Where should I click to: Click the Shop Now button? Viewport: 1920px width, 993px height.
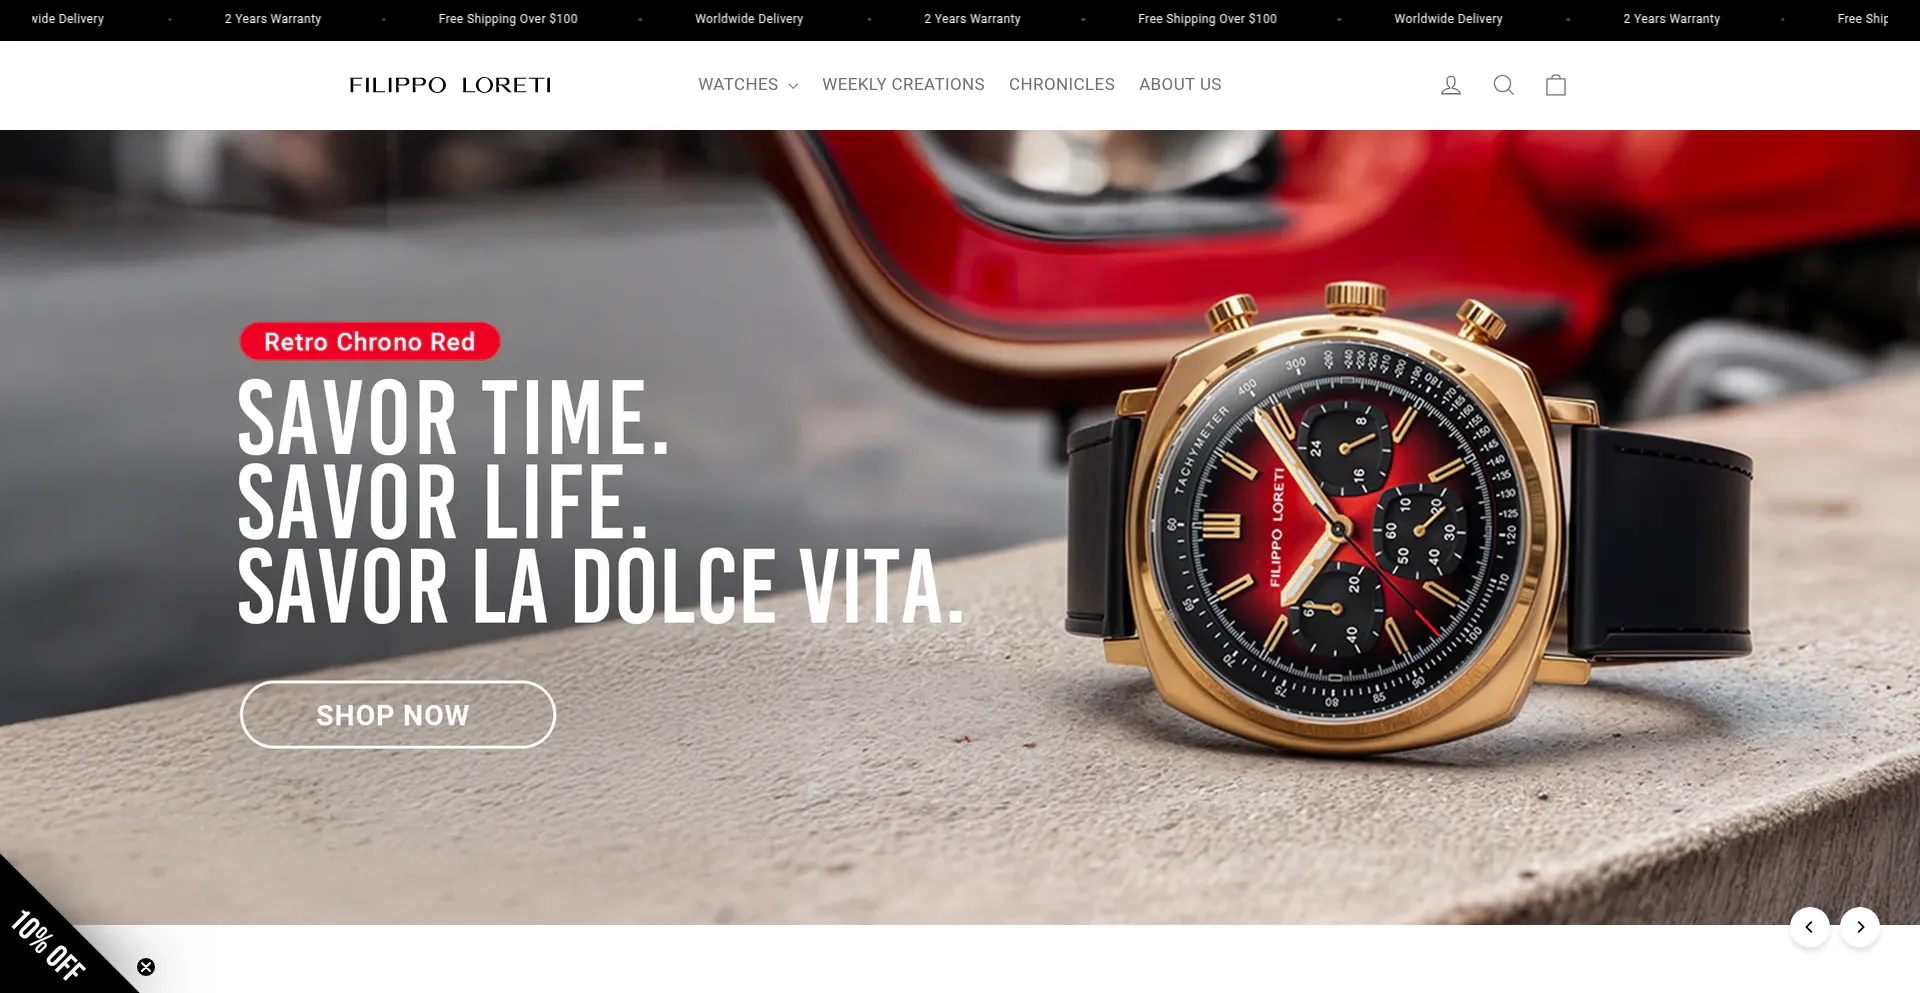tap(398, 715)
